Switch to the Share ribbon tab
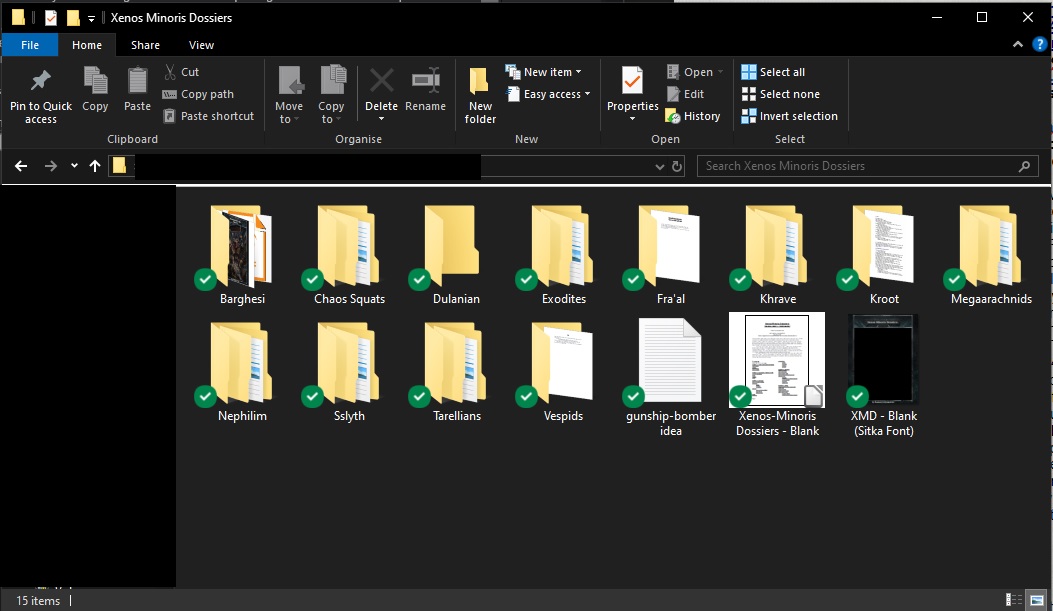 145,45
